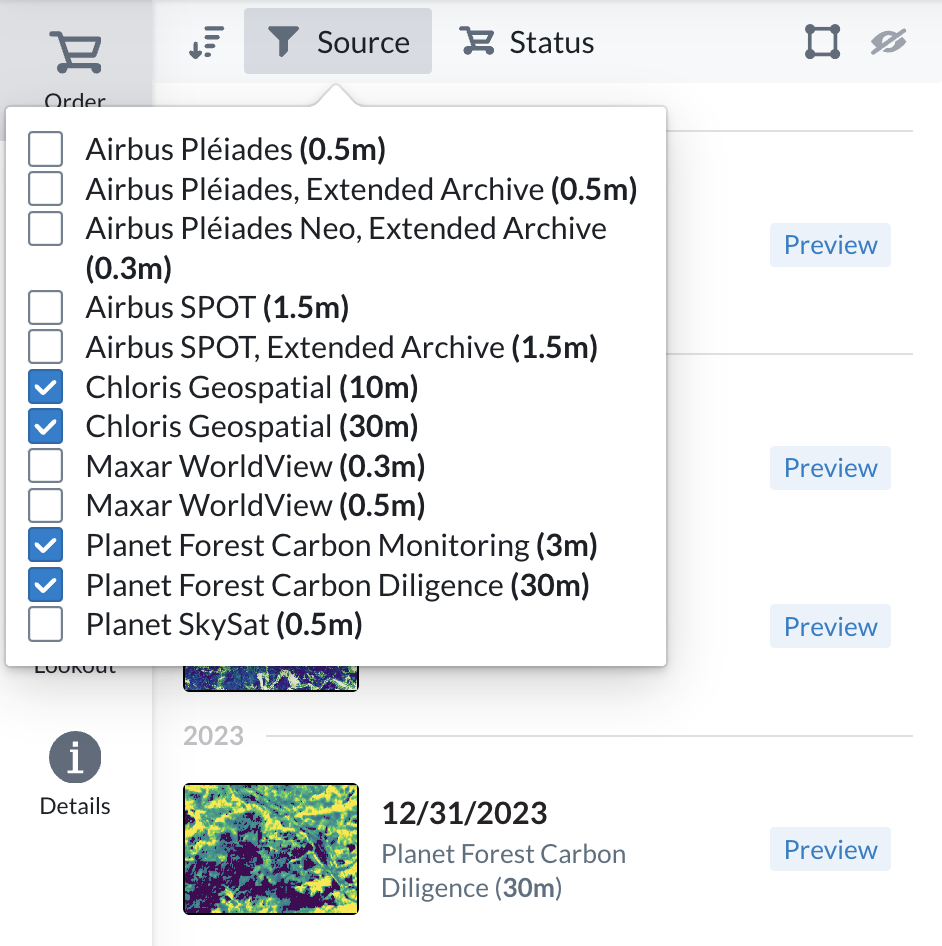Uncheck Planet Forest Carbon Diligence (30m)

point(45,585)
